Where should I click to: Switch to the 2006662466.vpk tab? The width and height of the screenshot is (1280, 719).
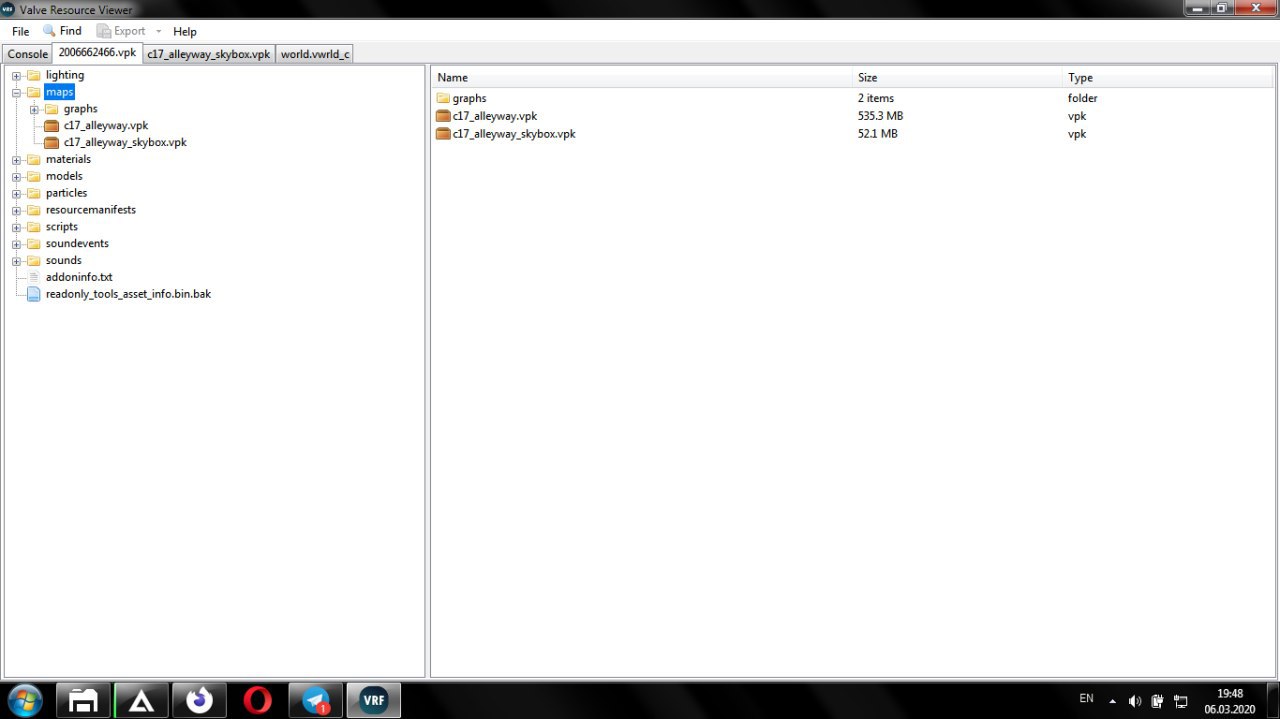tap(97, 52)
